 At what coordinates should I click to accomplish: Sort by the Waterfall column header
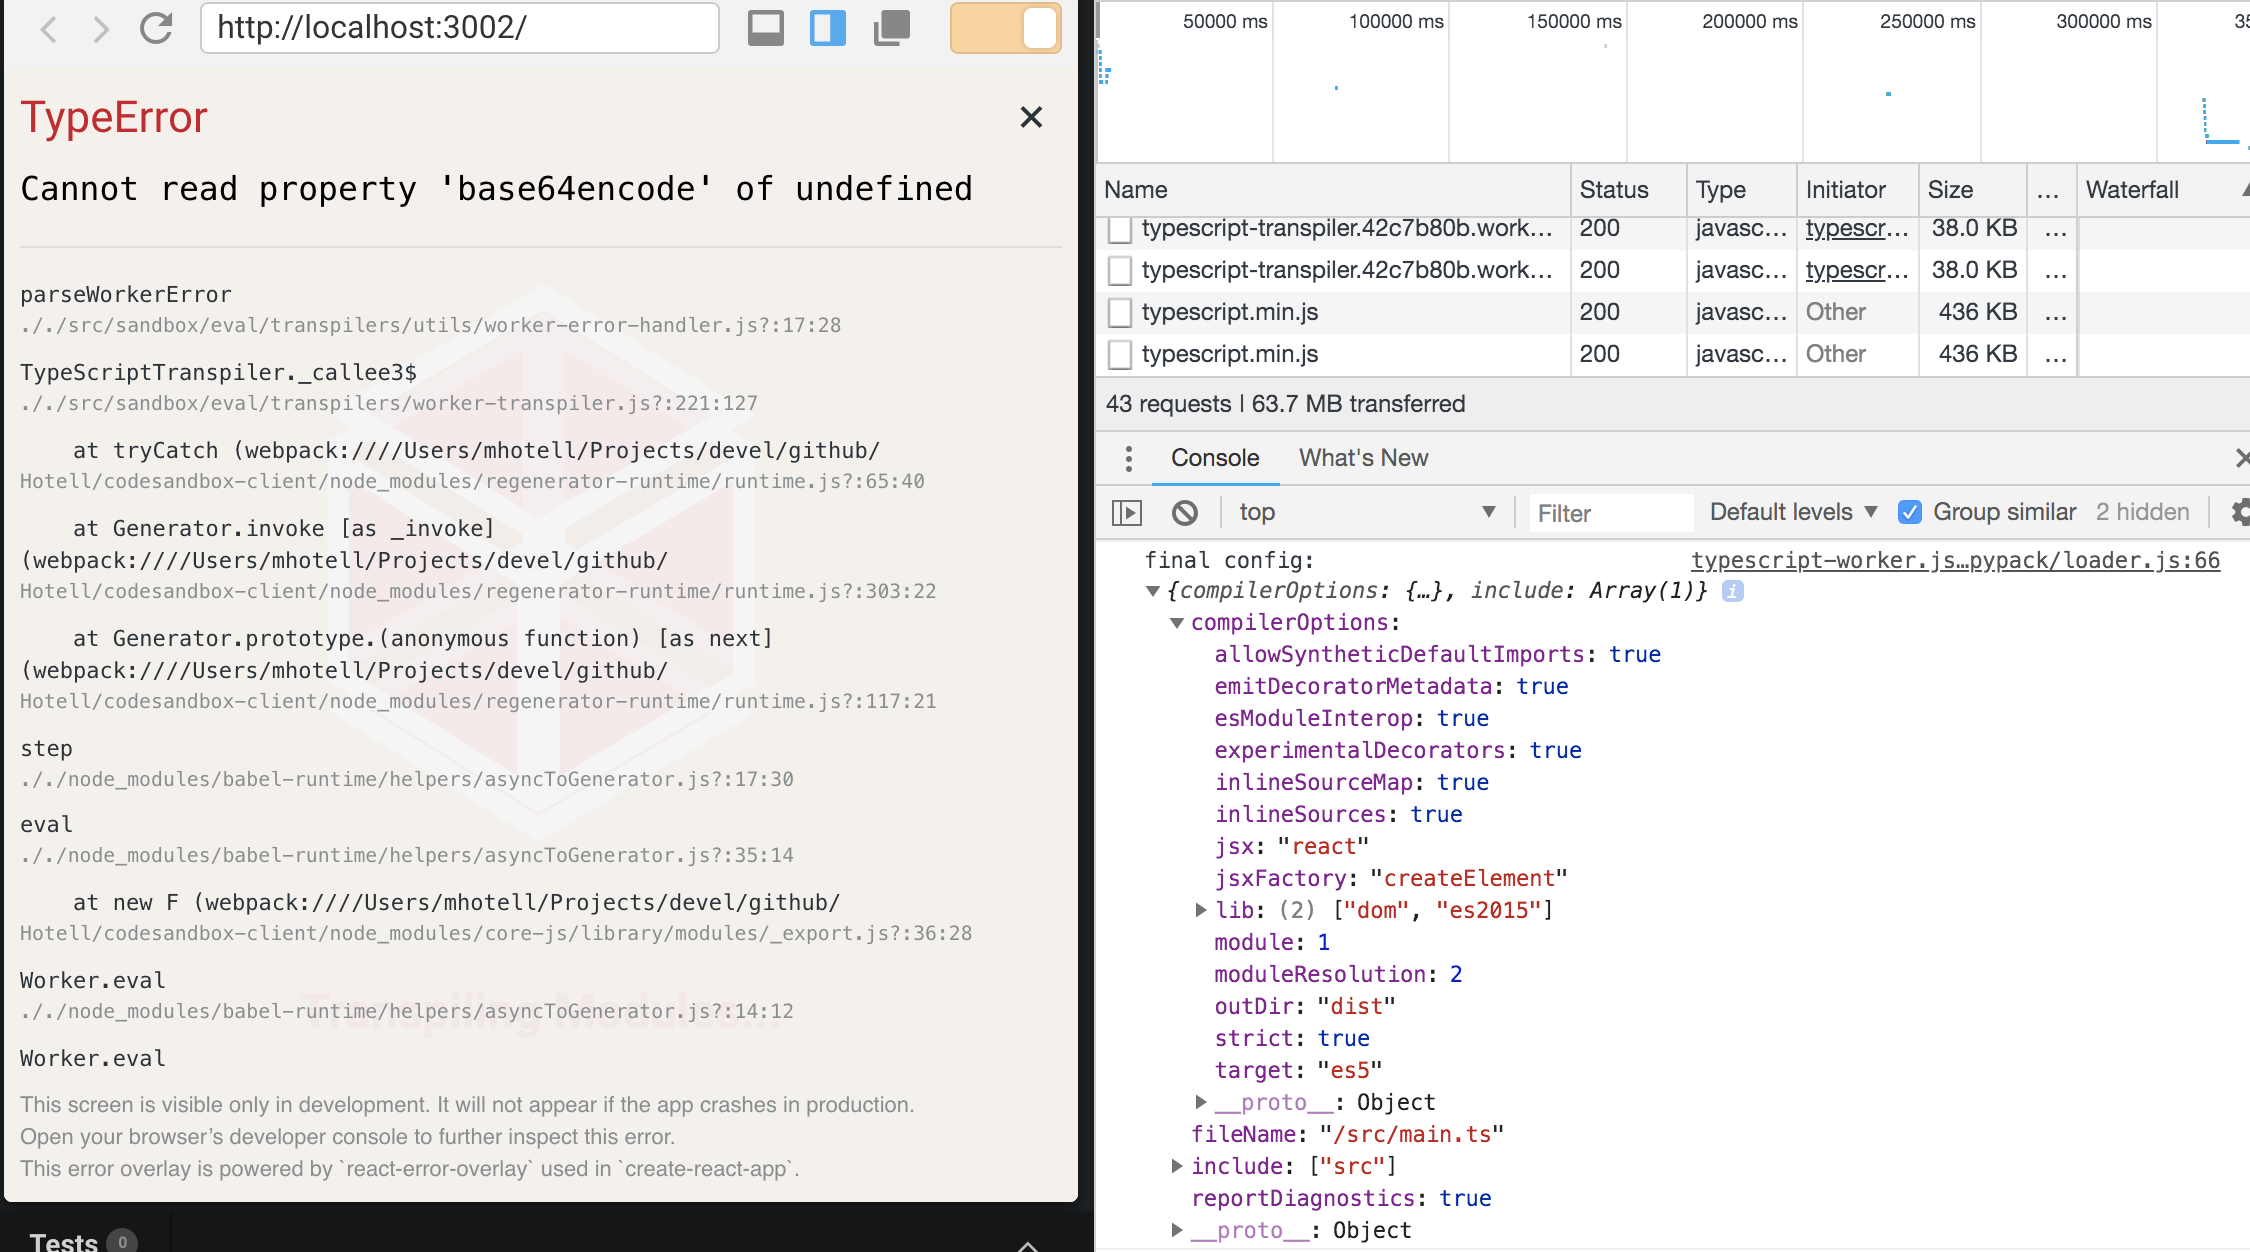click(x=2164, y=190)
